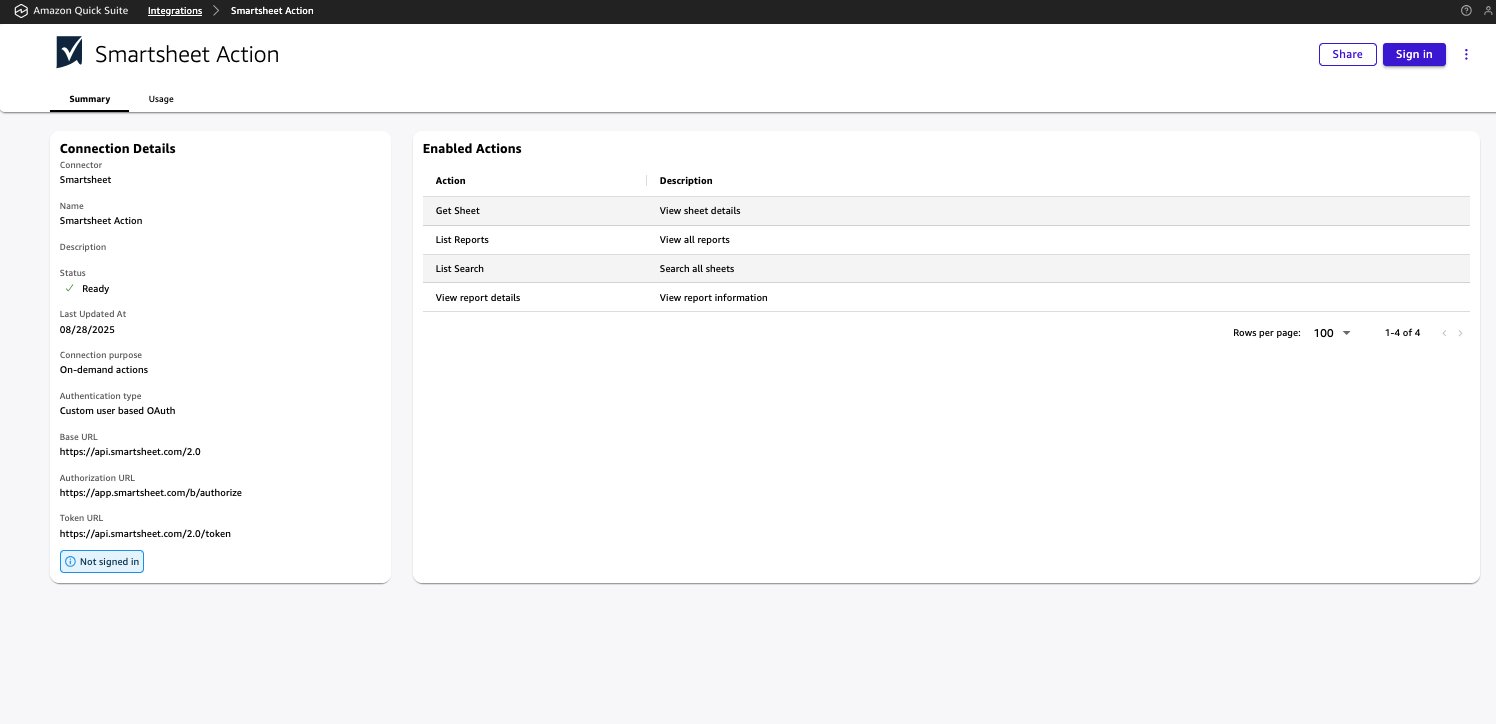Screen dimensions: 1496x724
Task: Open the three-dot more options menu
Action: pos(1466,55)
